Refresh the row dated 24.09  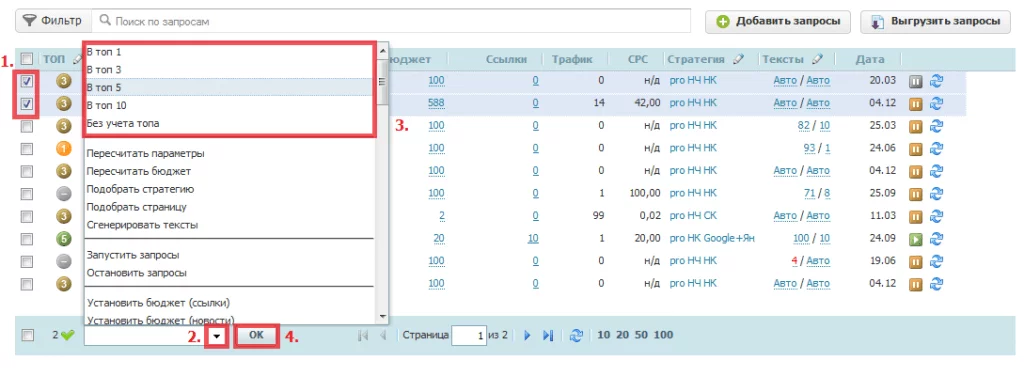click(x=936, y=239)
